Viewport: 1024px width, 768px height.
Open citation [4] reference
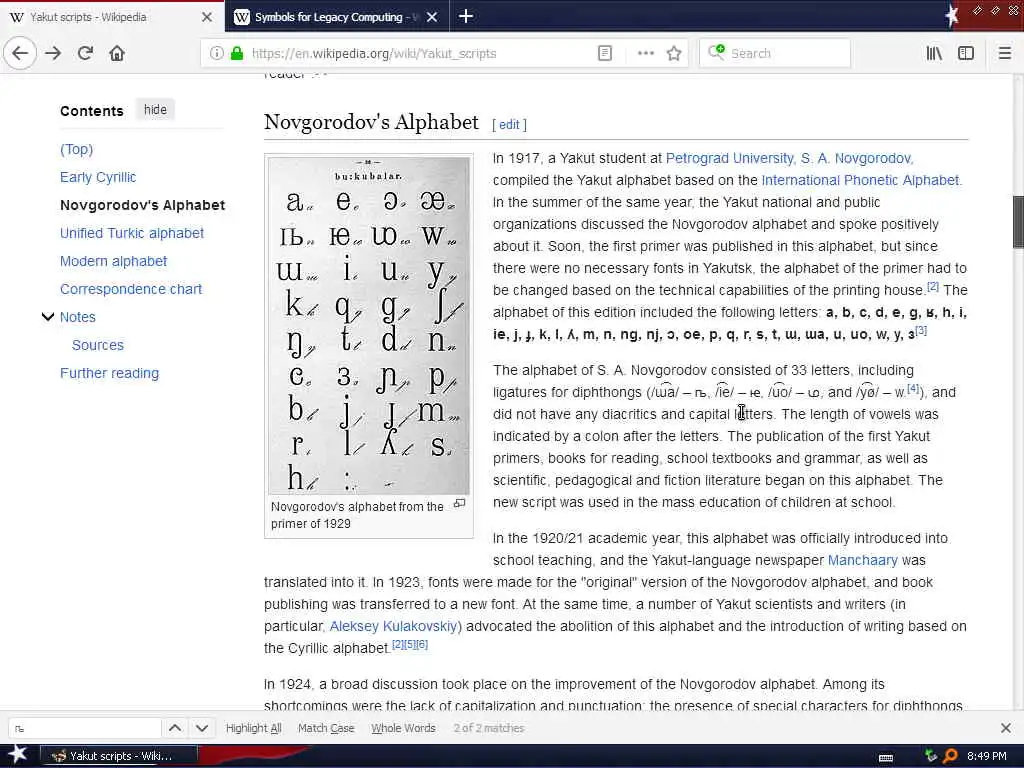(x=913, y=389)
